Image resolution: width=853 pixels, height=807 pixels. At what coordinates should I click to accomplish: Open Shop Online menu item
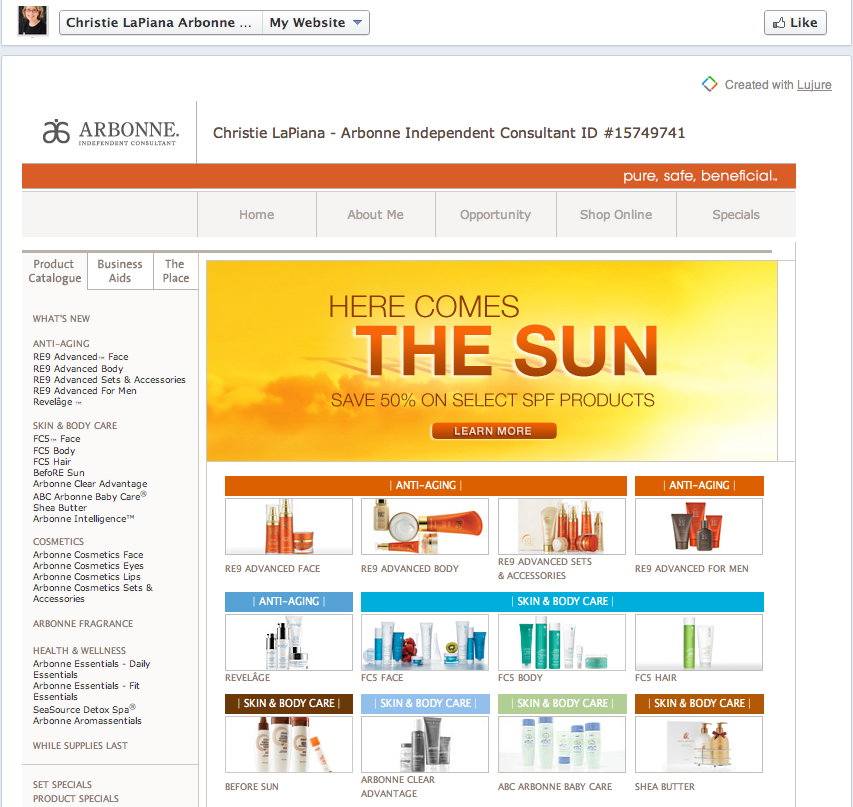[x=616, y=214]
